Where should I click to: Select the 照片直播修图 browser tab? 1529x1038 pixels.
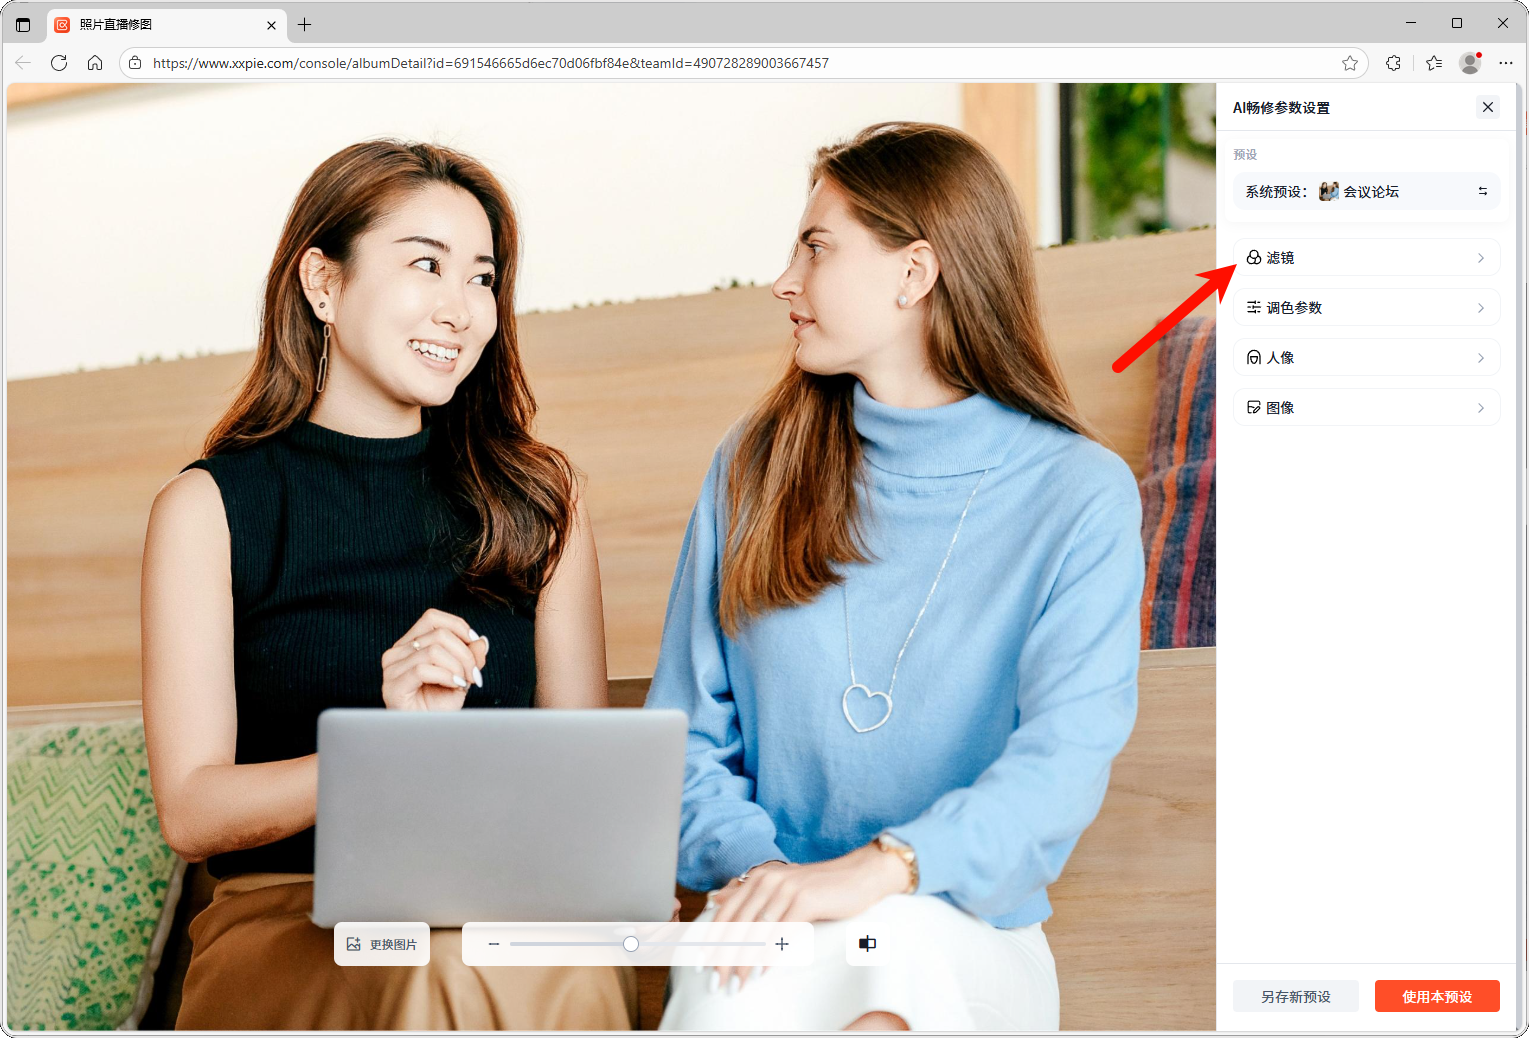pos(160,25)
